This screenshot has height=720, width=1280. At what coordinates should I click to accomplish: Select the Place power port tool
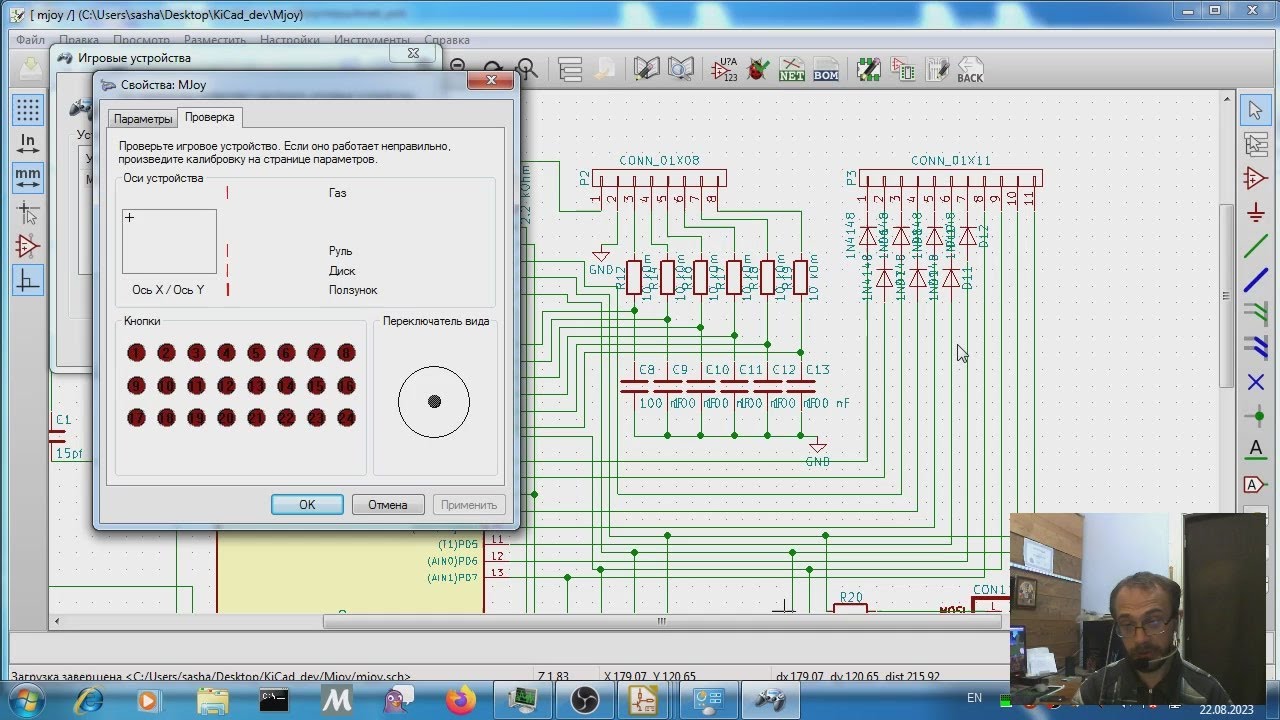click(1256, 213)
